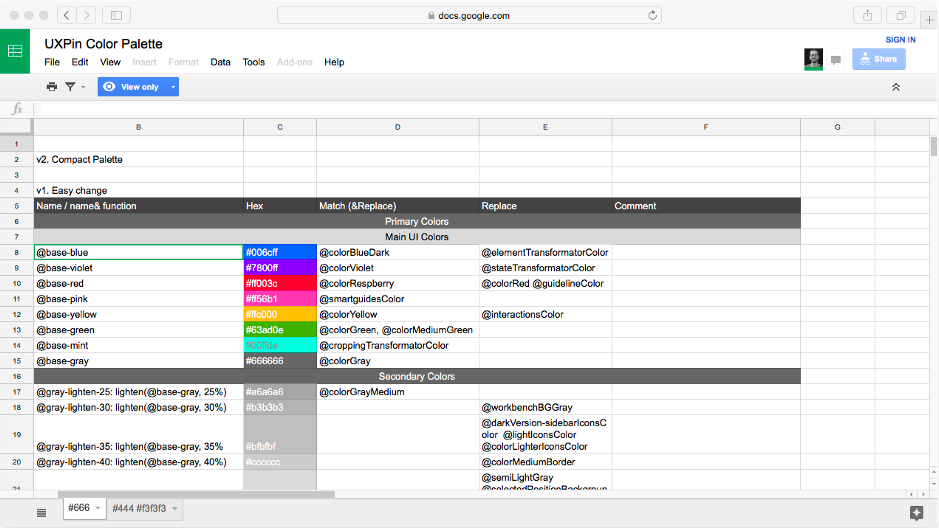Hide the menus with the double chevron
939x528 pixels.
[896, 87]
